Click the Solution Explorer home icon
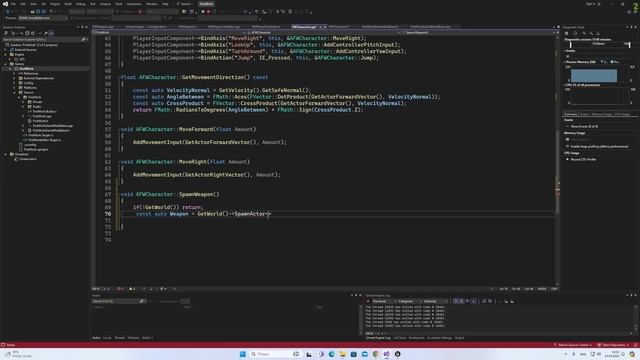The image size is (640, 360). click(7, 33)
